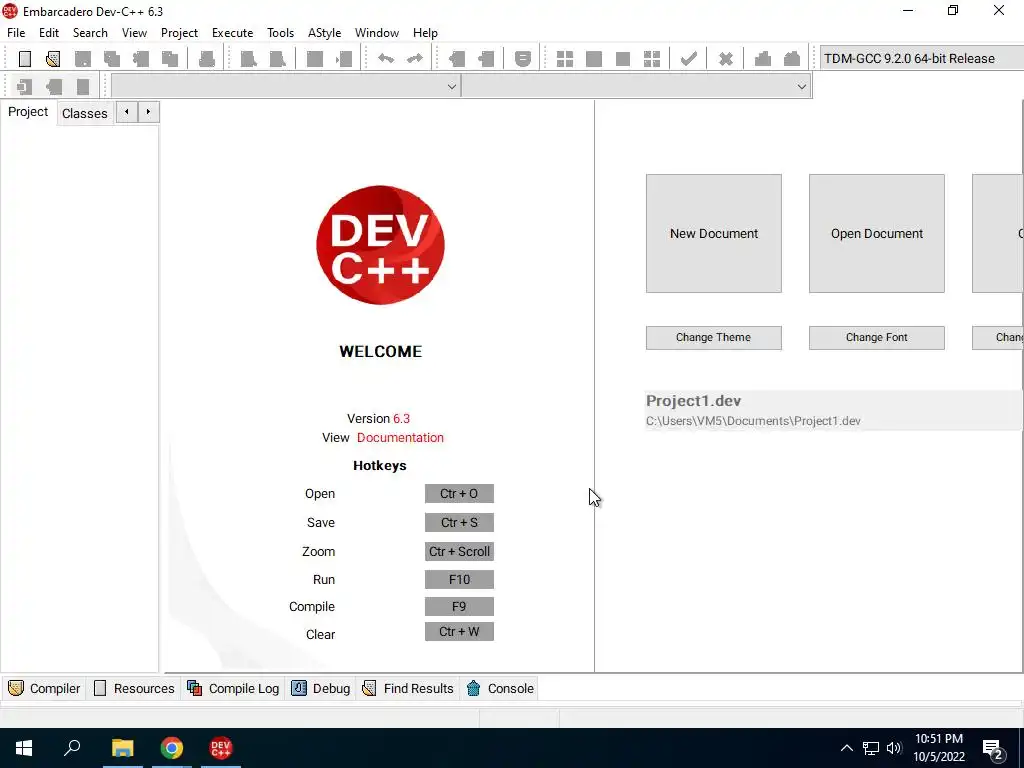Click the grayed checkmark Debug icon

tap(688, 59)
